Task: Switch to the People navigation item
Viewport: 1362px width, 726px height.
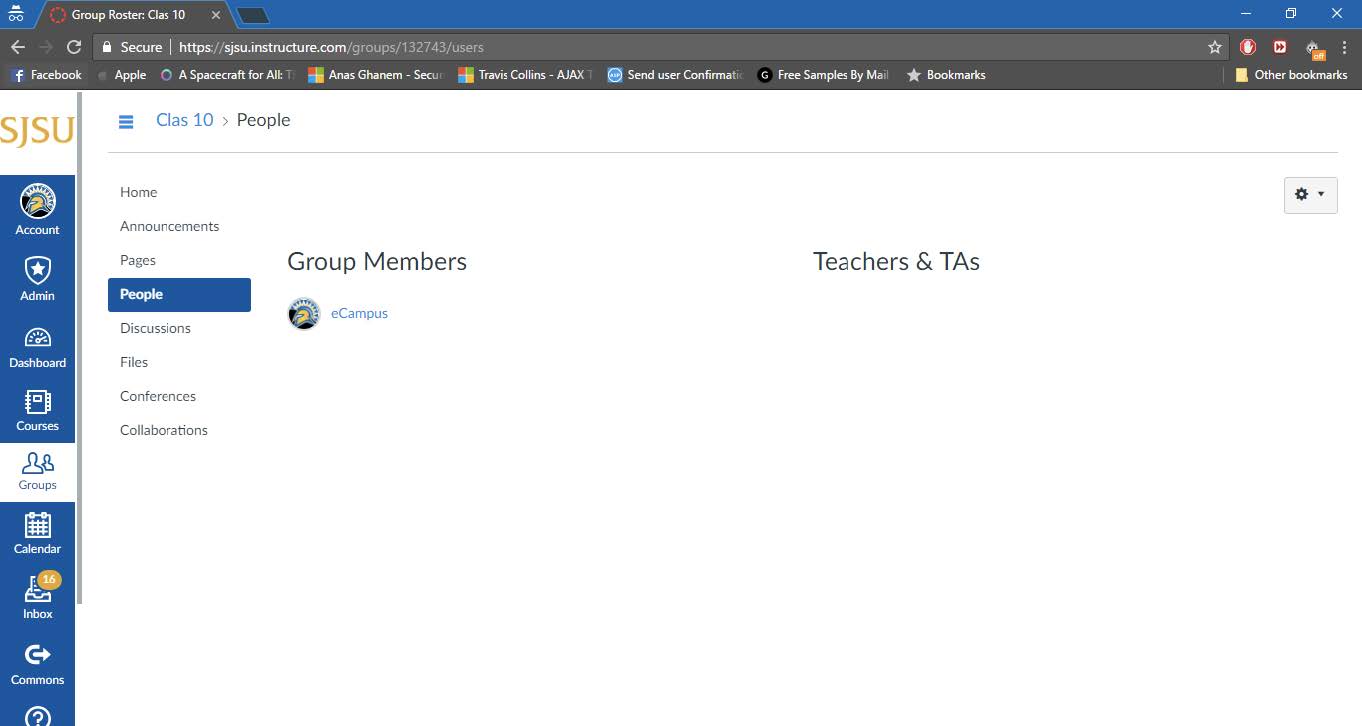Action: (141, 294)
